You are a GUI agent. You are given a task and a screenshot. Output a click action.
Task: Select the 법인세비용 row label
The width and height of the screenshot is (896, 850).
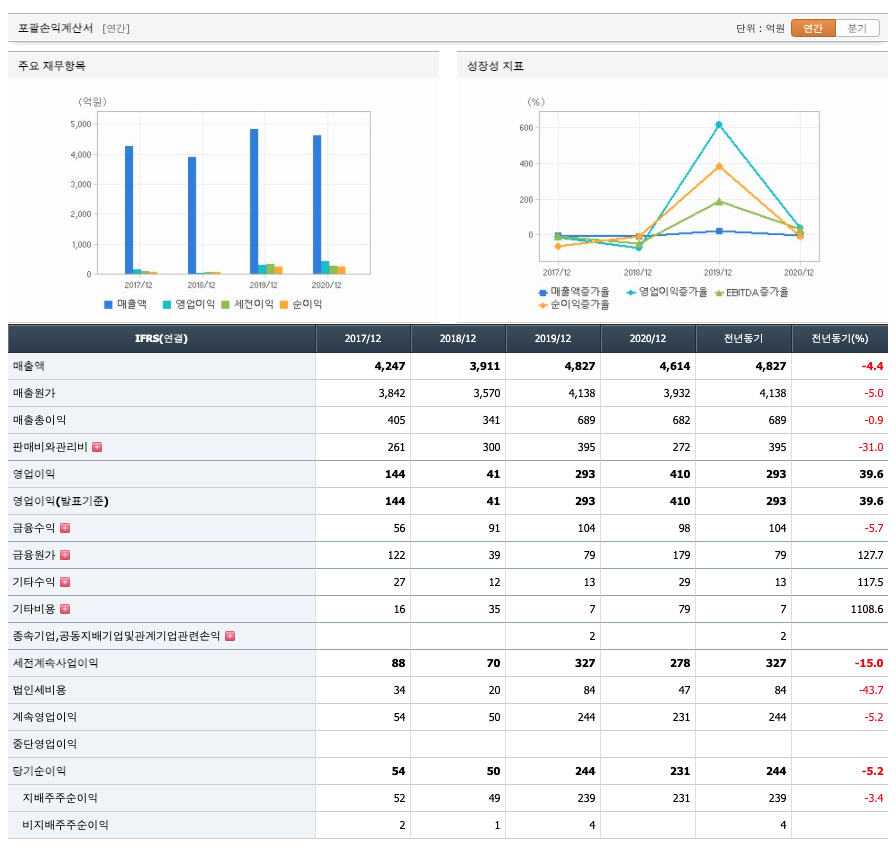(x=39, y=690)
